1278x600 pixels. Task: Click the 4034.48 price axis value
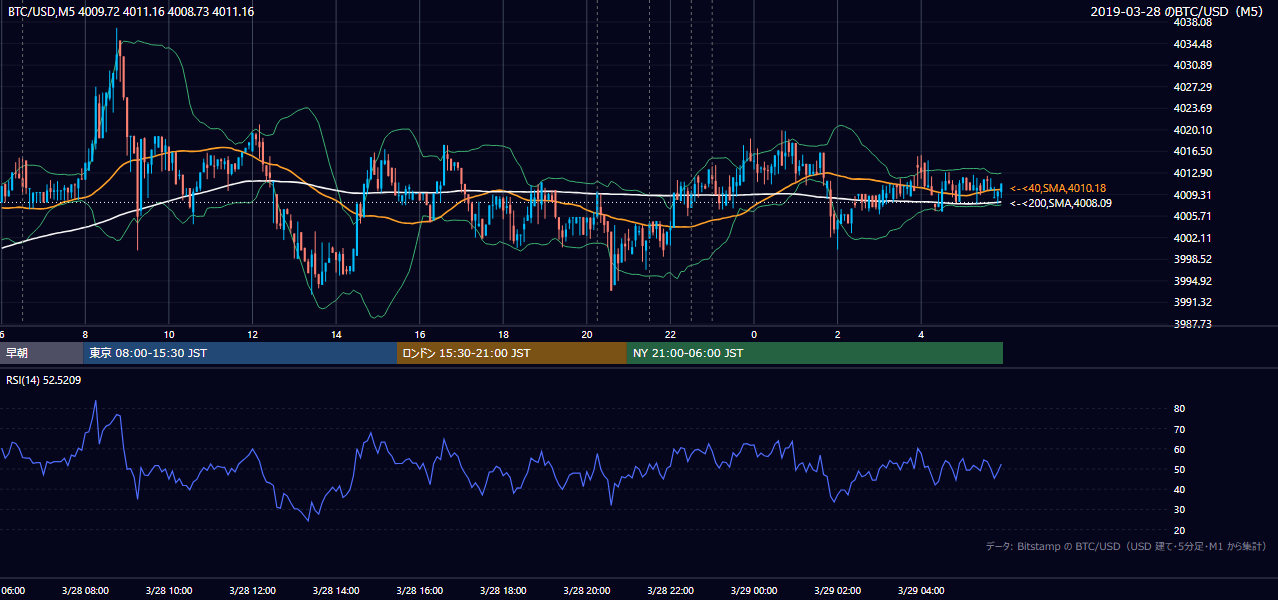coord(1193,44)
